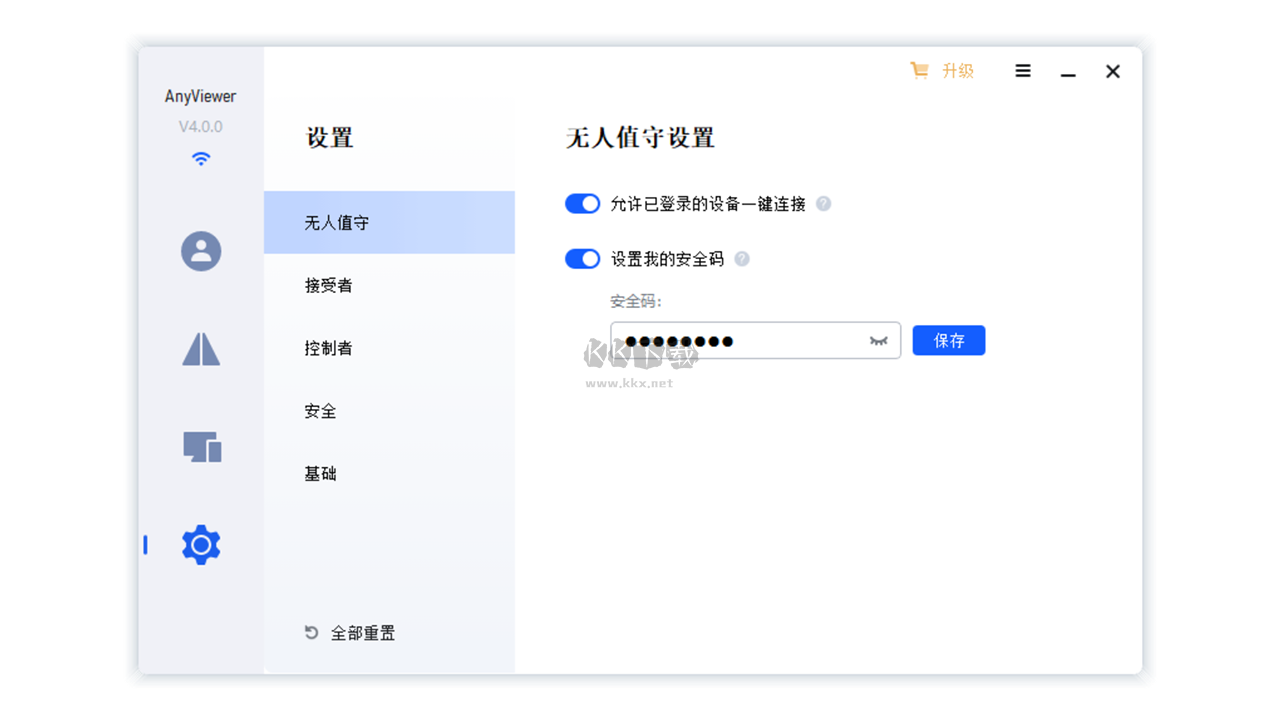Image resolution: width=1280 pixels, height=720 pixels.
Task: Open the account profile panel from sidebar
Action: pyautogui.click(x=200, y=251)
